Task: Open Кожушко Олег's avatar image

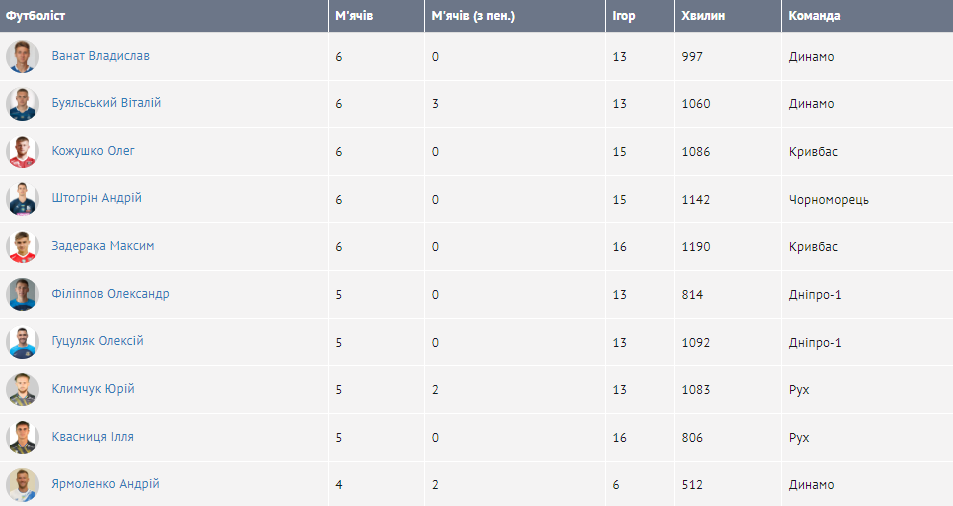Action: click(x=22, y=151)
